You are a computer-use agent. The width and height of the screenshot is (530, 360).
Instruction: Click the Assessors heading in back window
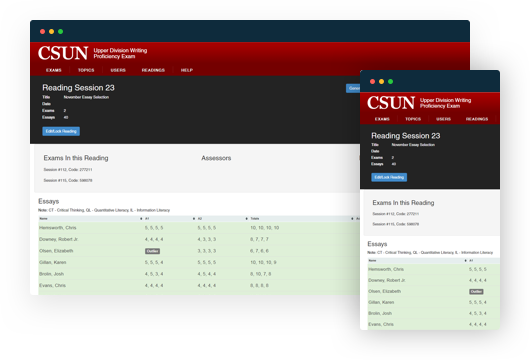click(216, 158)
